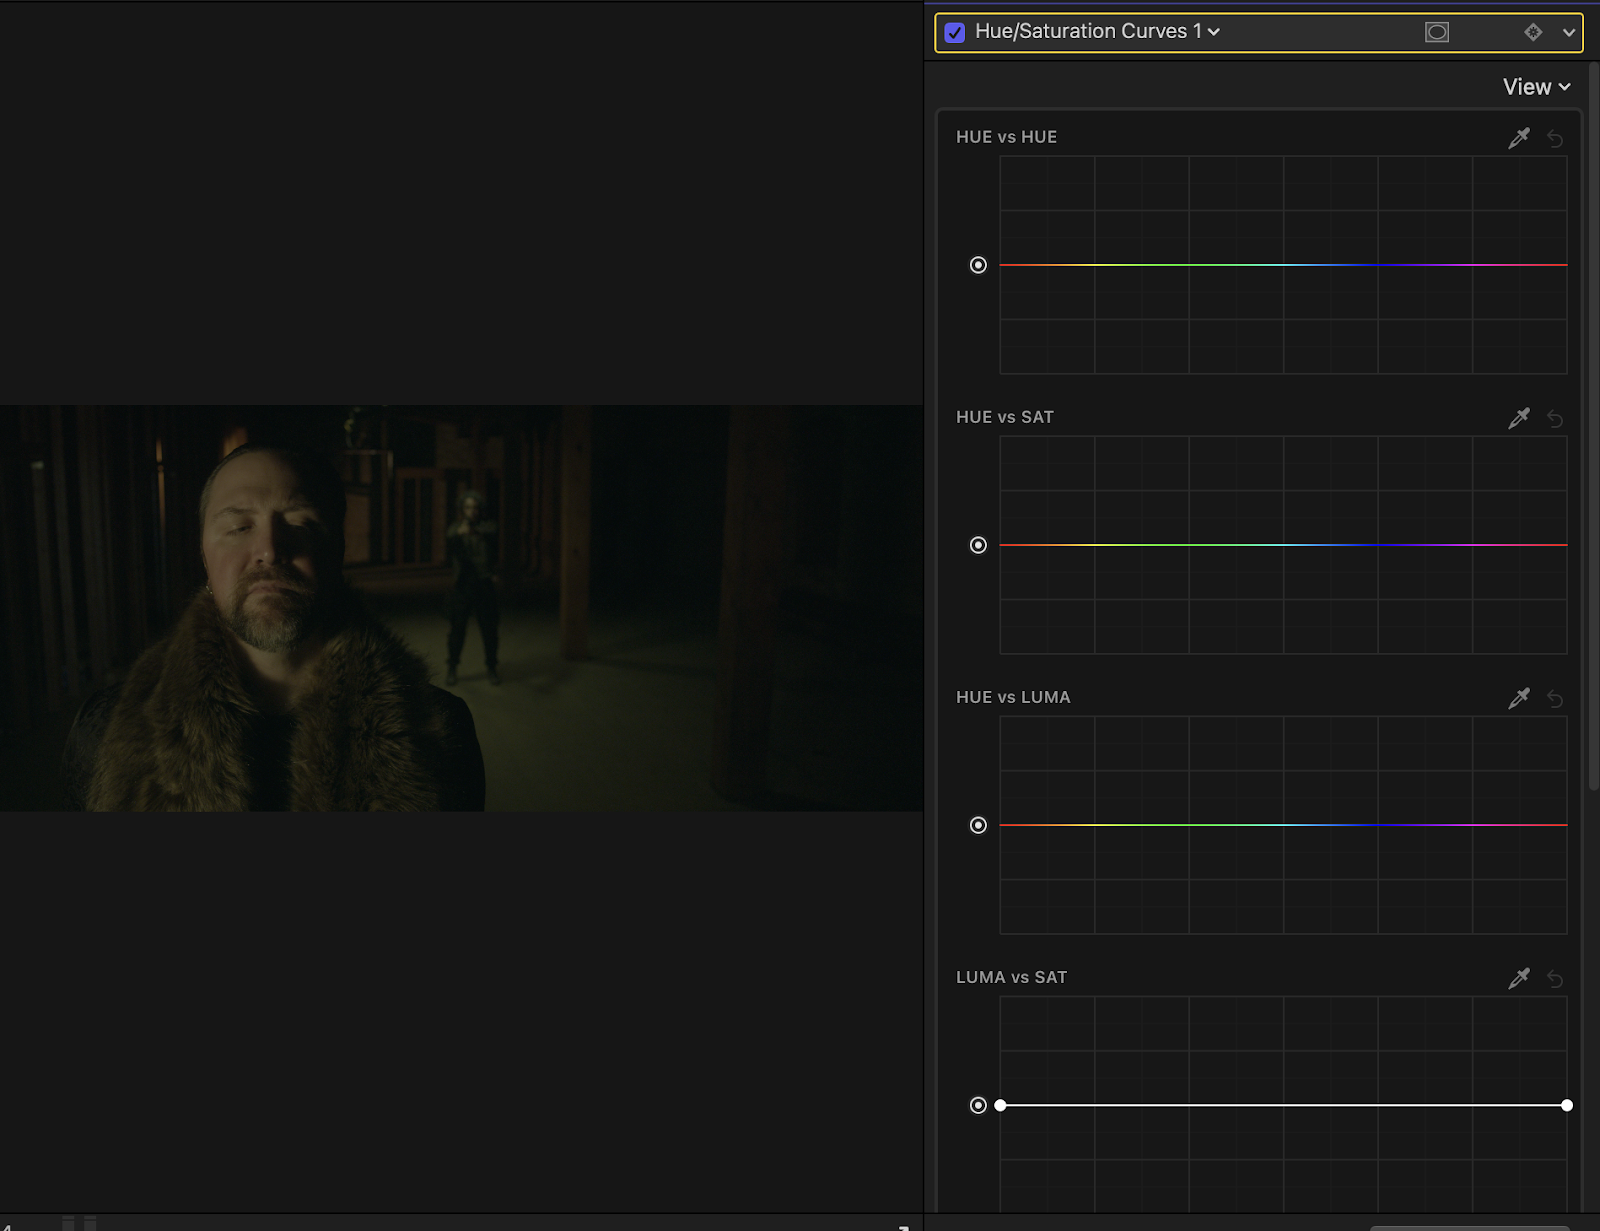Click the video frame in the viewer
This screenshot has width=1600, height=1231.
tap(461, 608)
